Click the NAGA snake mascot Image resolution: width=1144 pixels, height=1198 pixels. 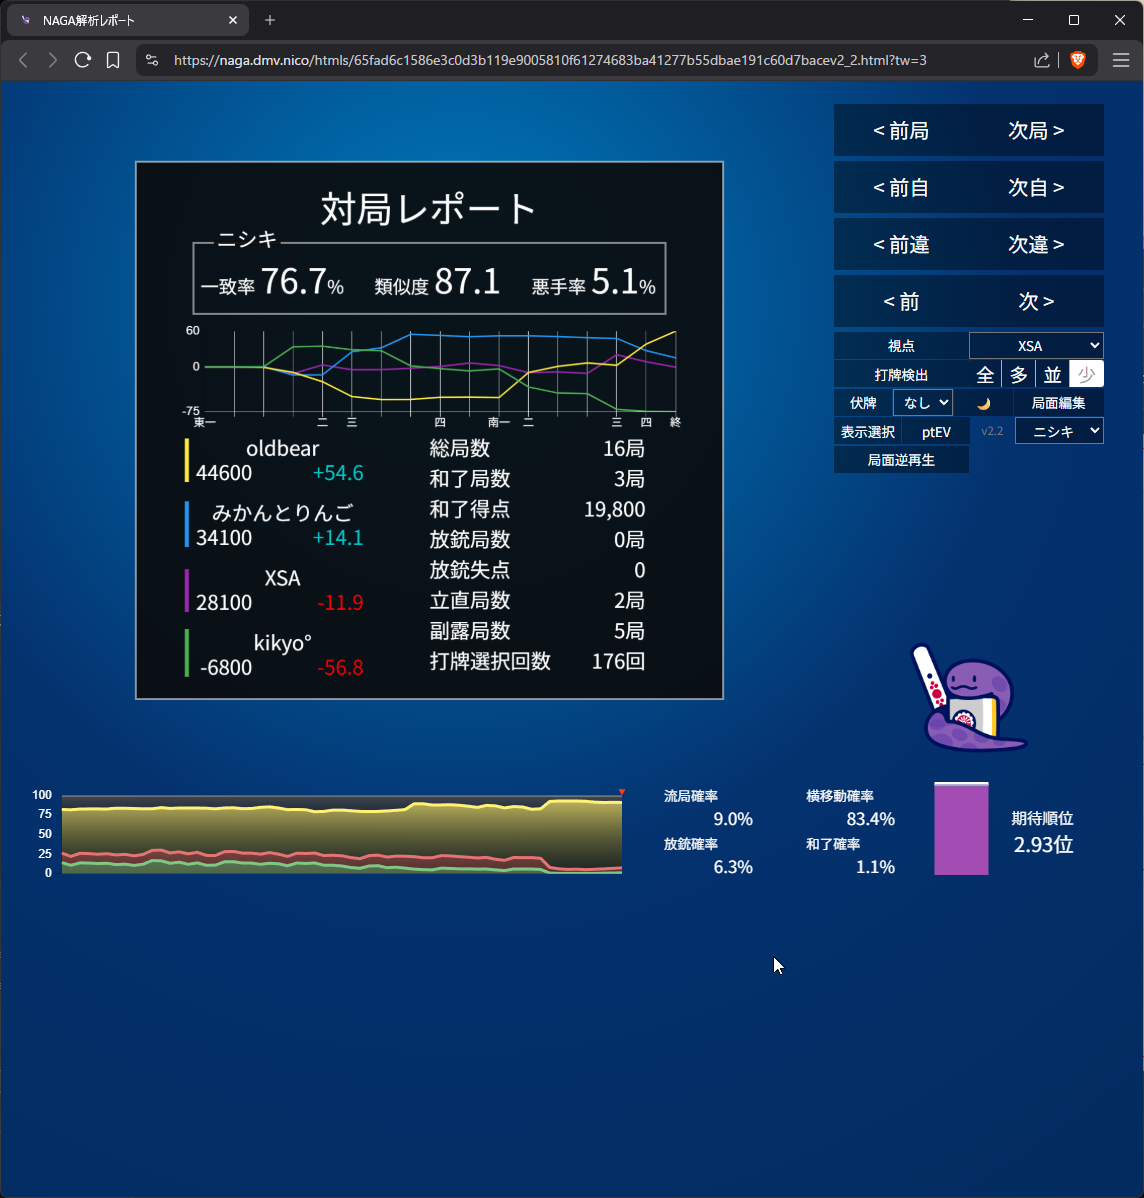967,699
